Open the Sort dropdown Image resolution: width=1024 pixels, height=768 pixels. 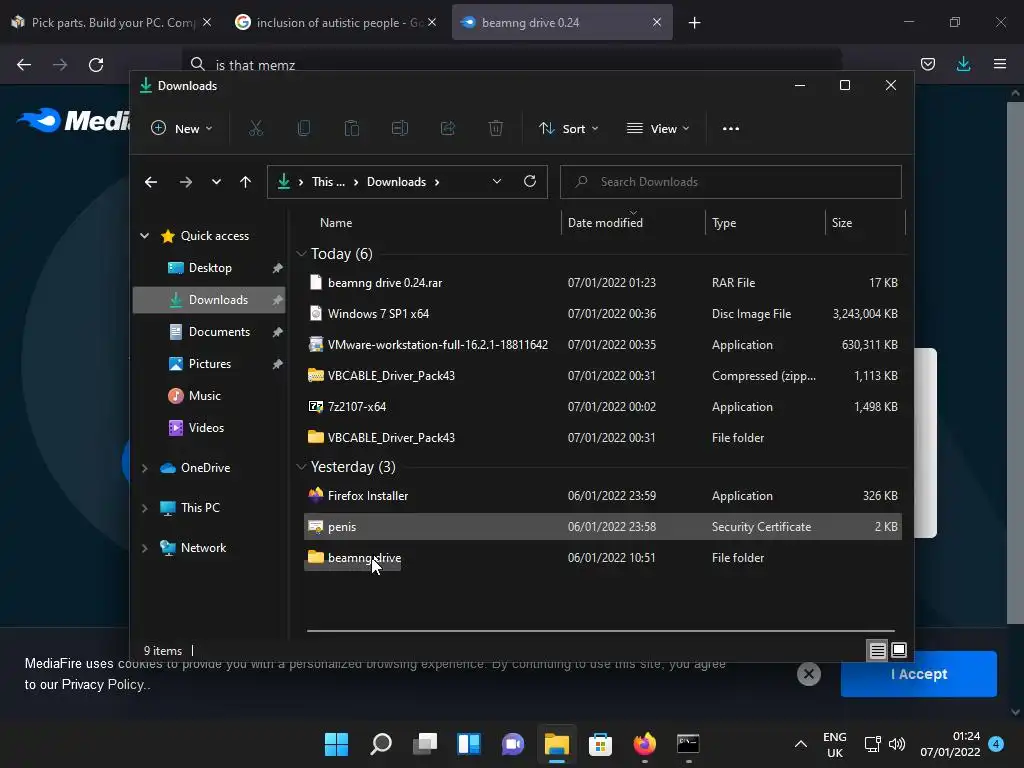(568, 129)
